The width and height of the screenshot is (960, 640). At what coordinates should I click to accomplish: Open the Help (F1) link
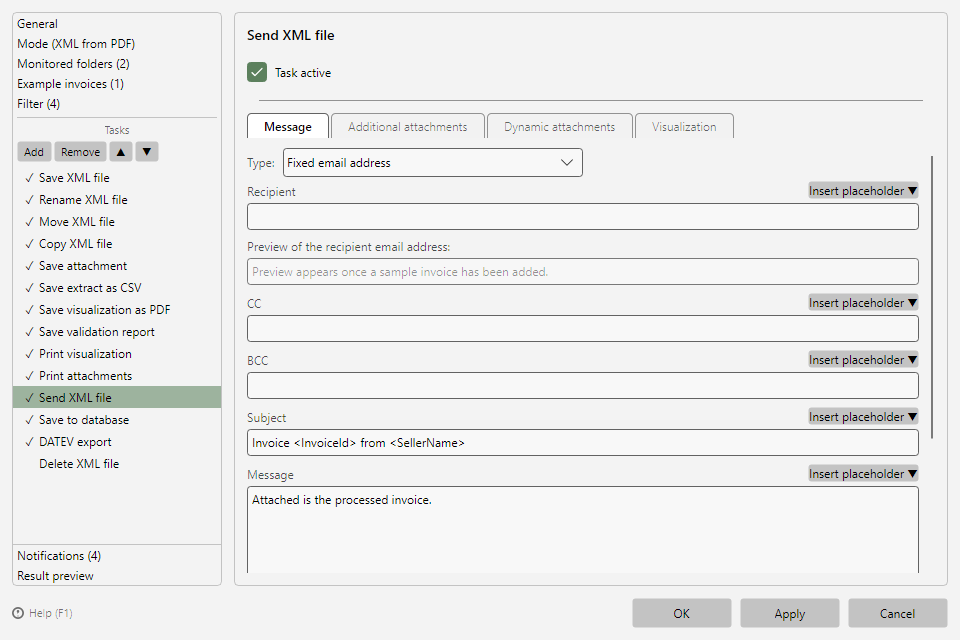(51, 613)
